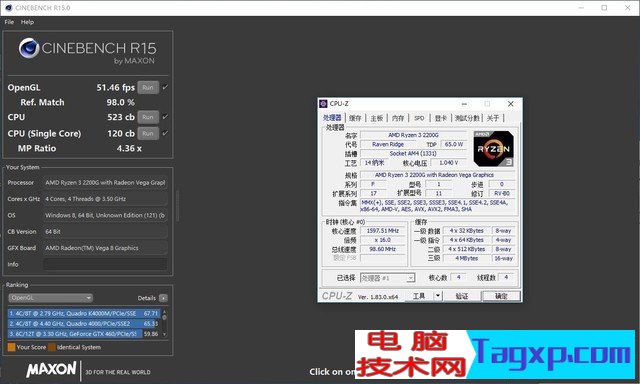The width and height of the screenshot is (640, 384).
Task: Switch to the 主板 tab in CPU-Z
Action: 376,118
